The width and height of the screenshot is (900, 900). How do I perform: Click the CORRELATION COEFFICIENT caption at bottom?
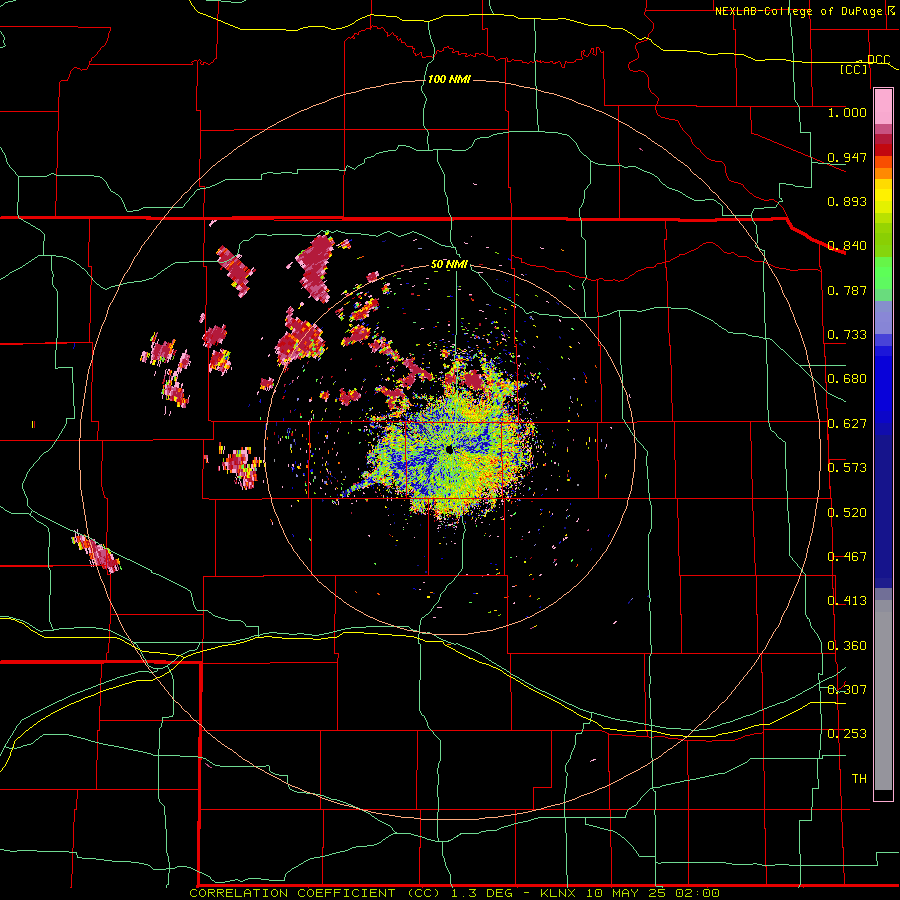[x=454, y=893]
